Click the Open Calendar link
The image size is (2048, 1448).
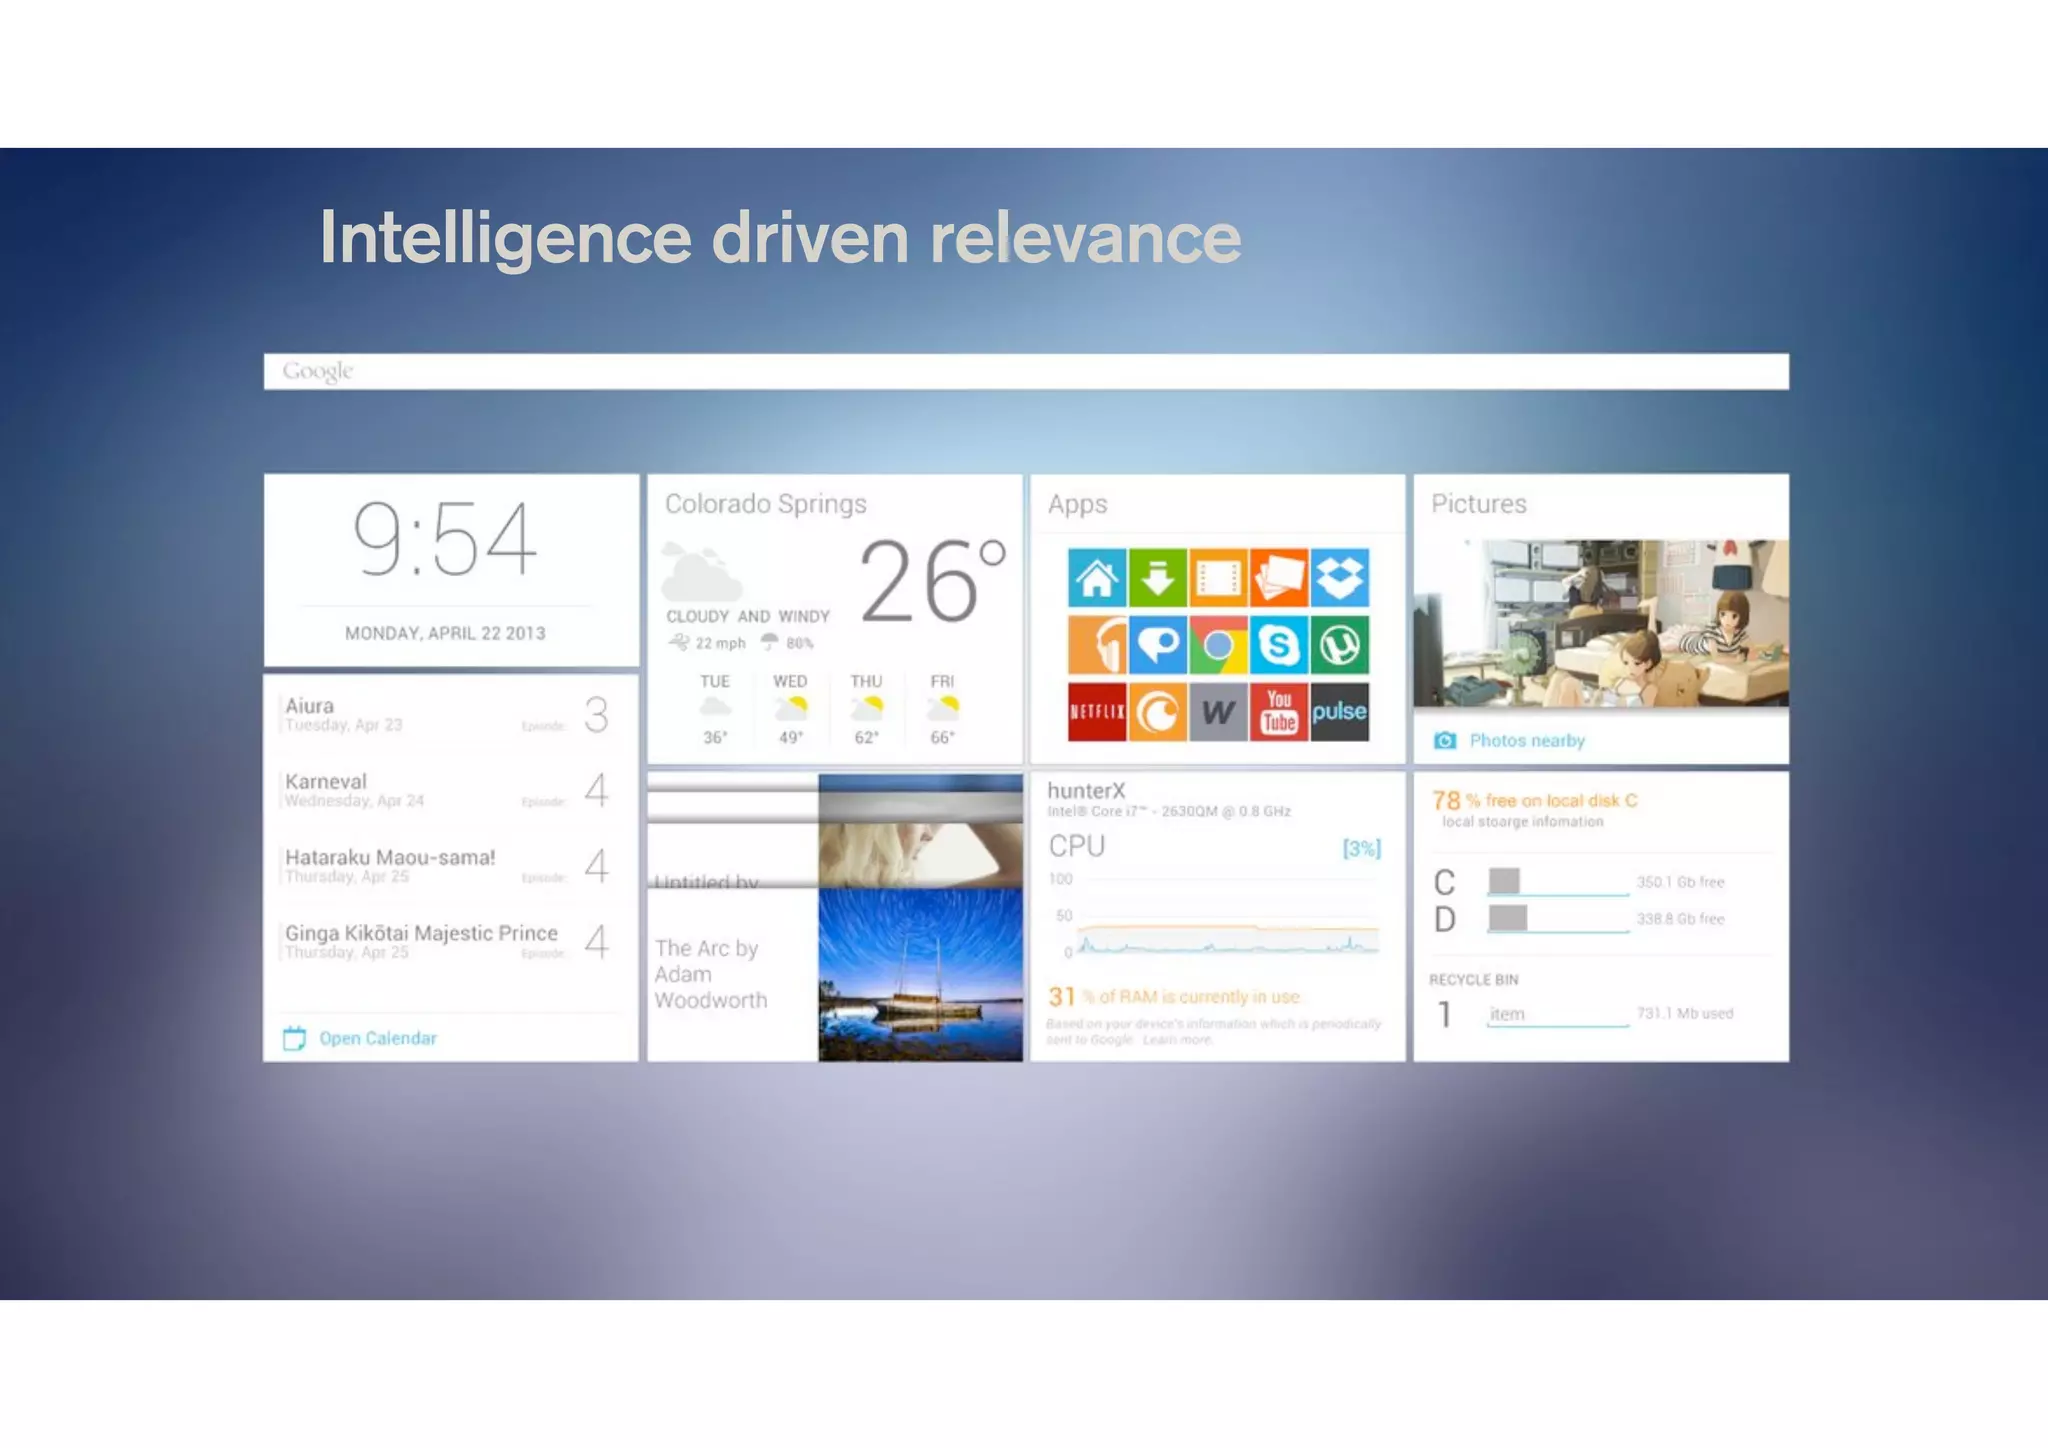pos(377,1038)
